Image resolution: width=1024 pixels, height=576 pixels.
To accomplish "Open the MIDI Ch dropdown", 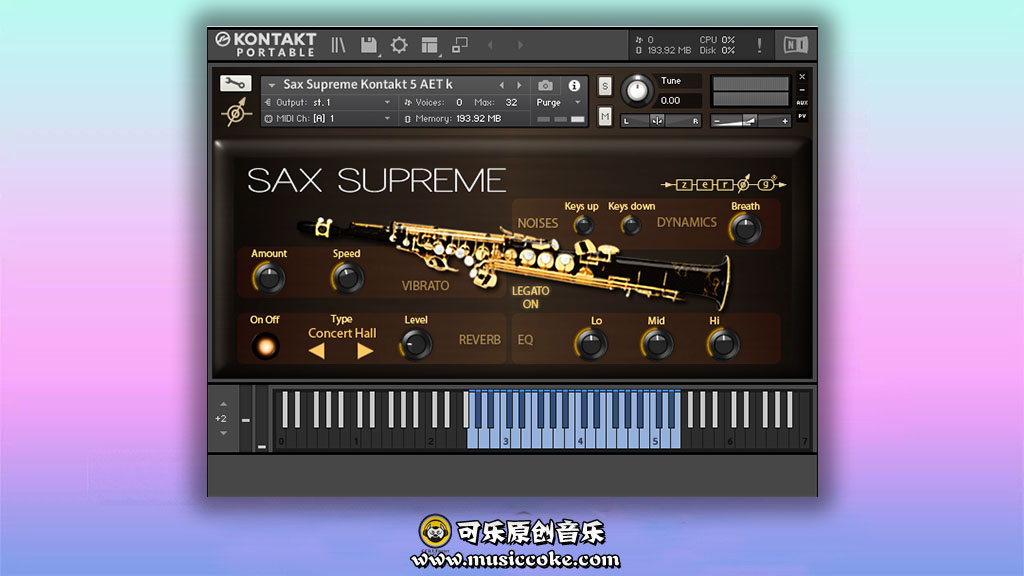I will pos(328,119).
